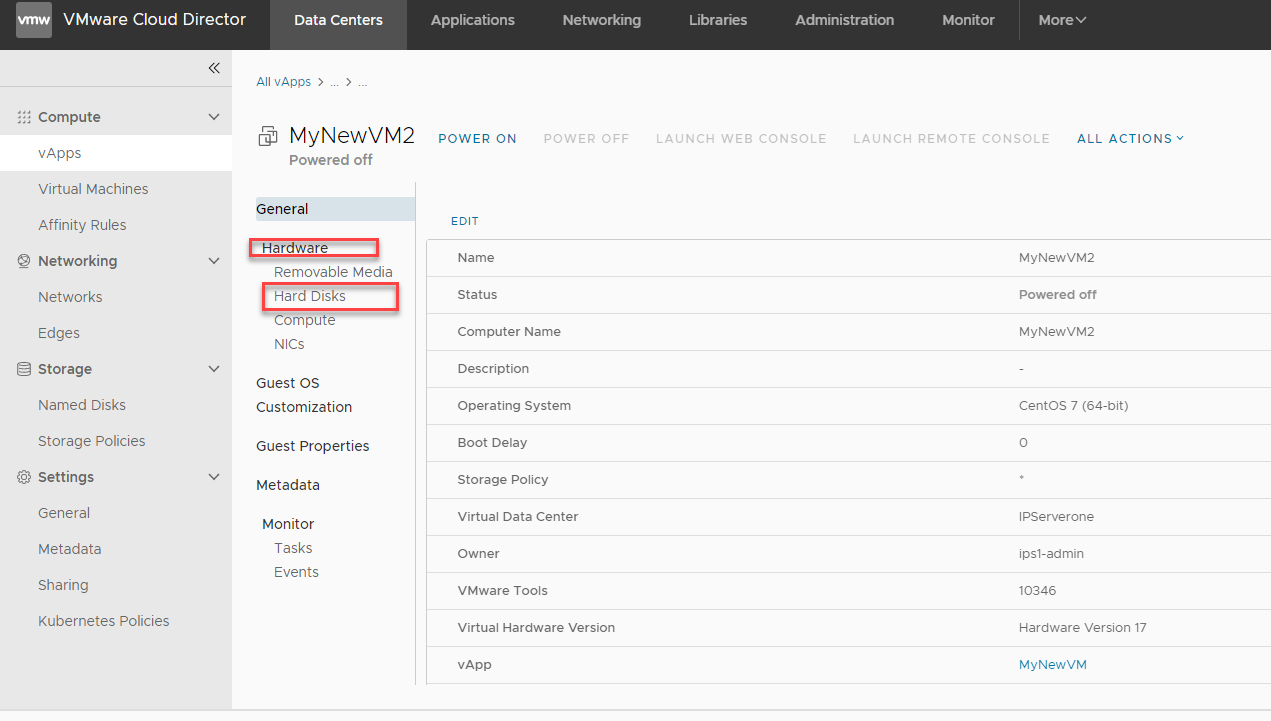
Task: Collapse the Networking section chevron
Action: tap(213, 261)
